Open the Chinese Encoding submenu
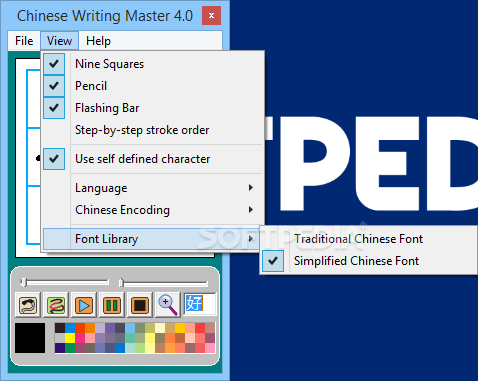The height and width of the screenshot is (381, 478). coord(153,210)
